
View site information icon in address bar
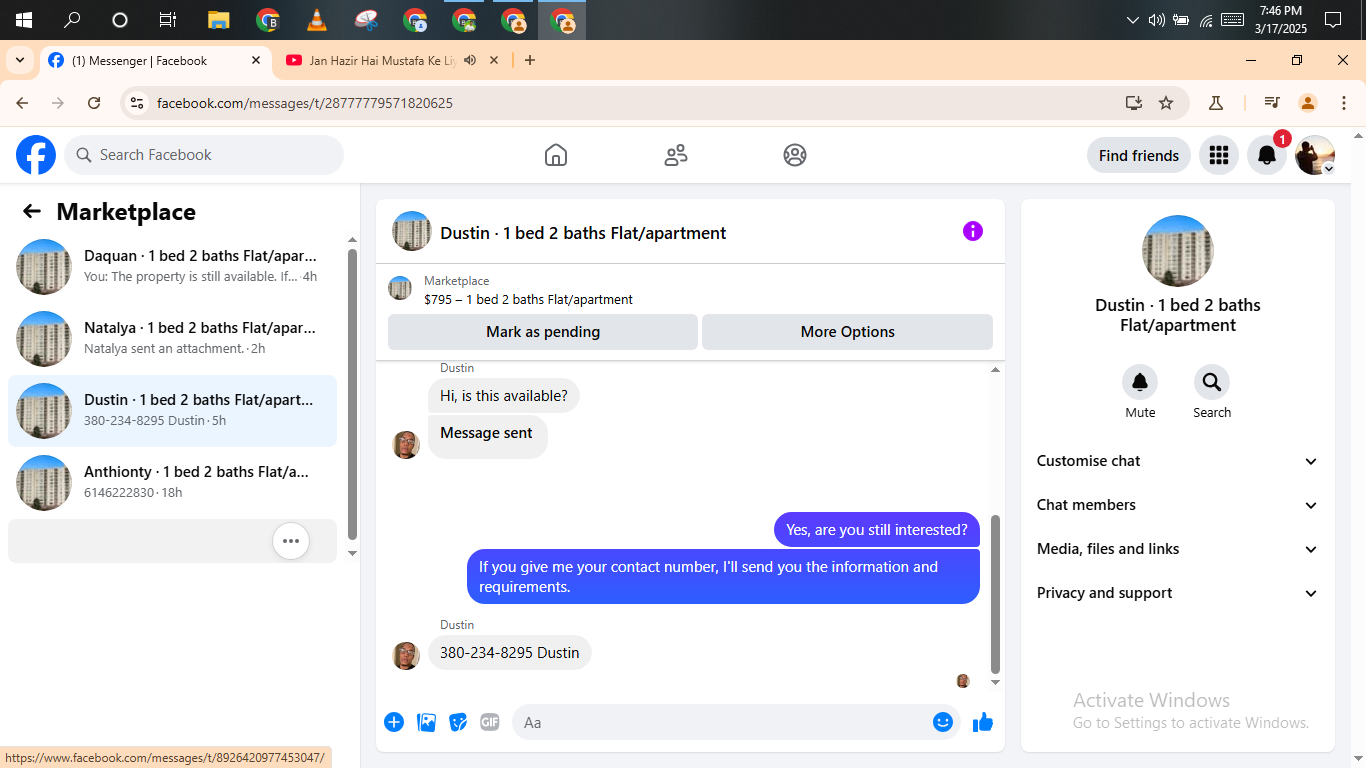point(138,103)
